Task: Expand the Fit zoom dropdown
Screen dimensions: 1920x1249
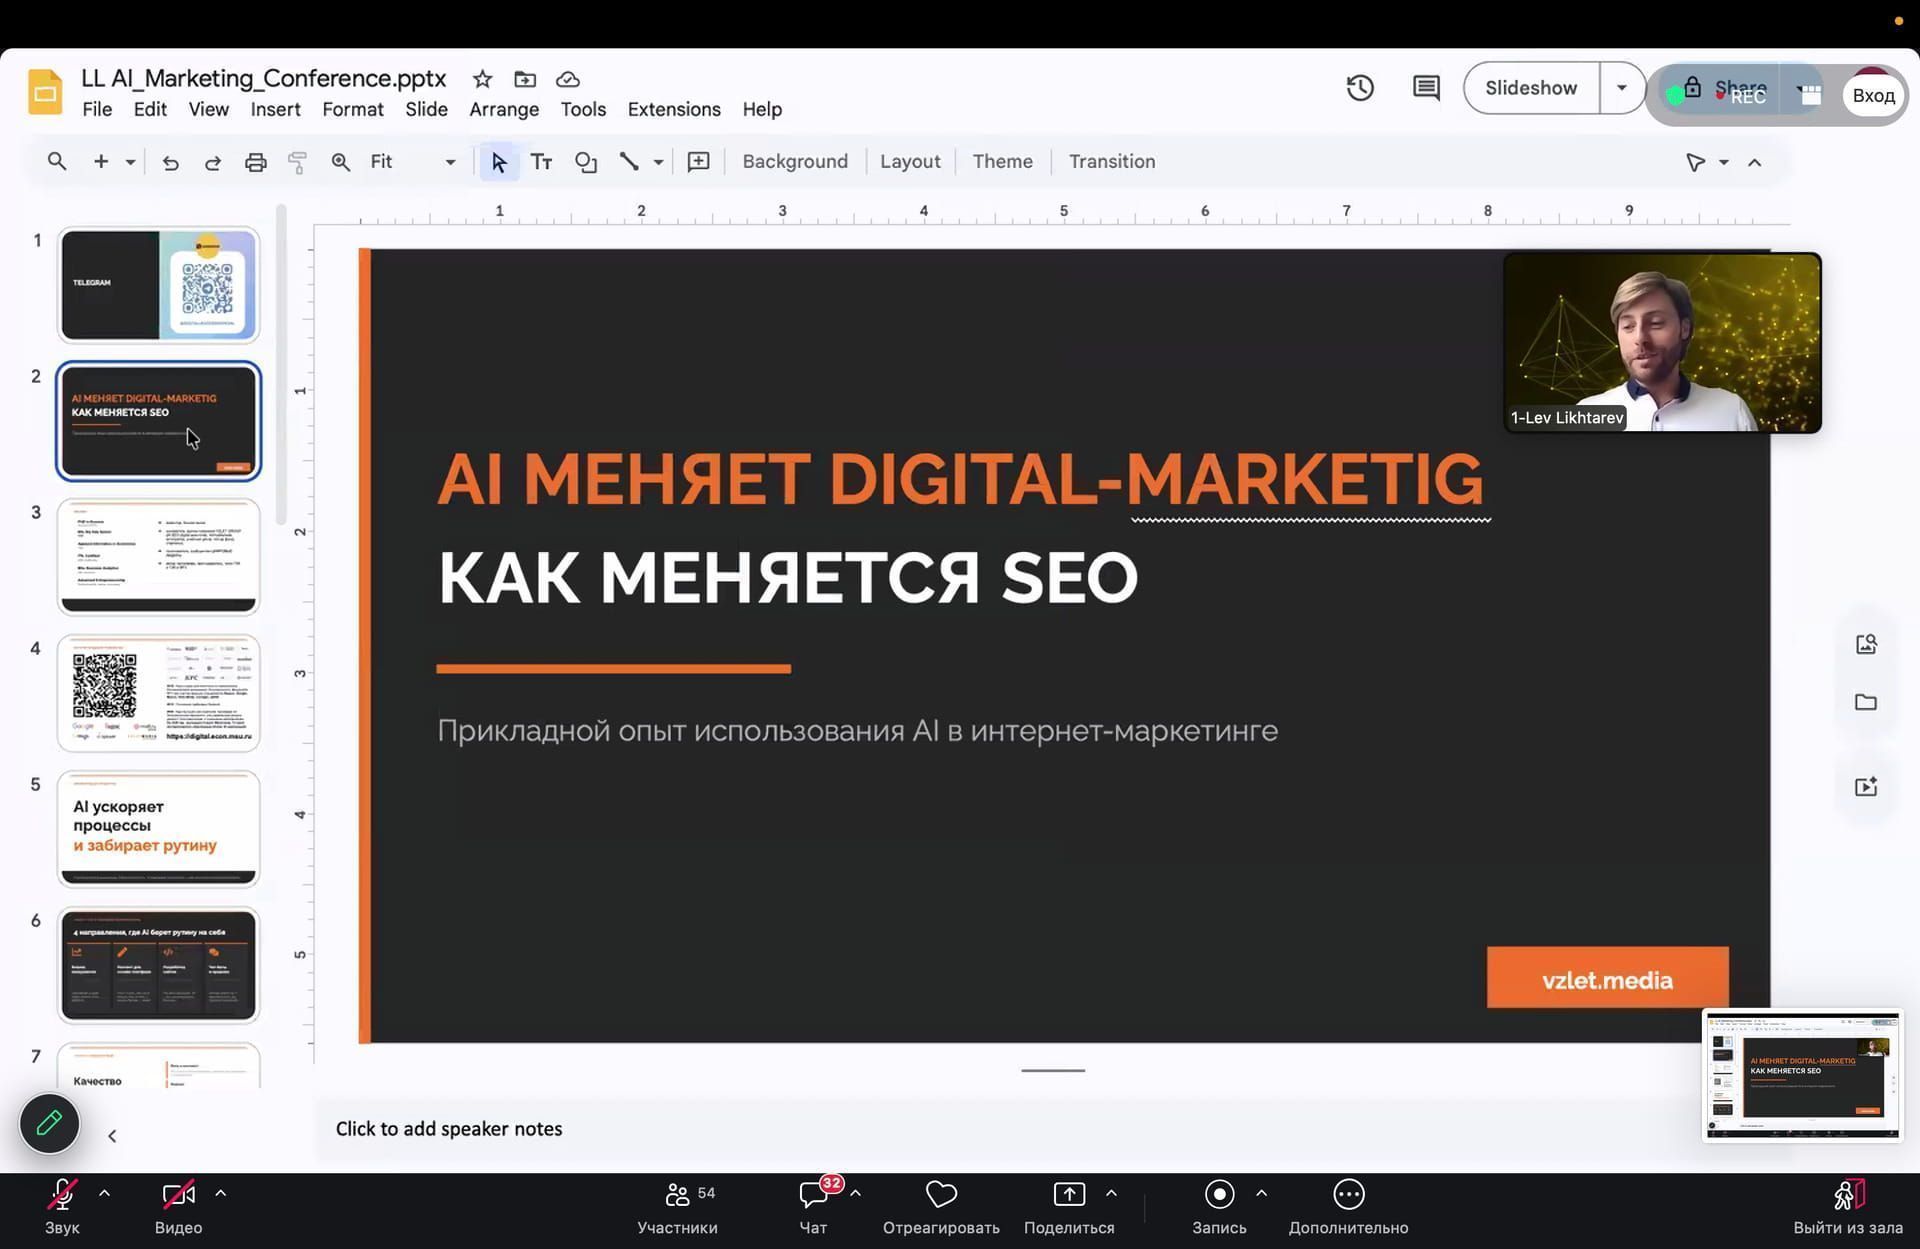Action: coord(450,162)
